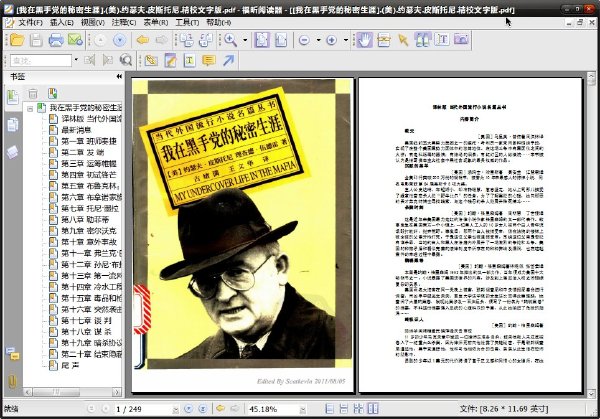Go to previous page using up arrow

click(x=100, y=40)
